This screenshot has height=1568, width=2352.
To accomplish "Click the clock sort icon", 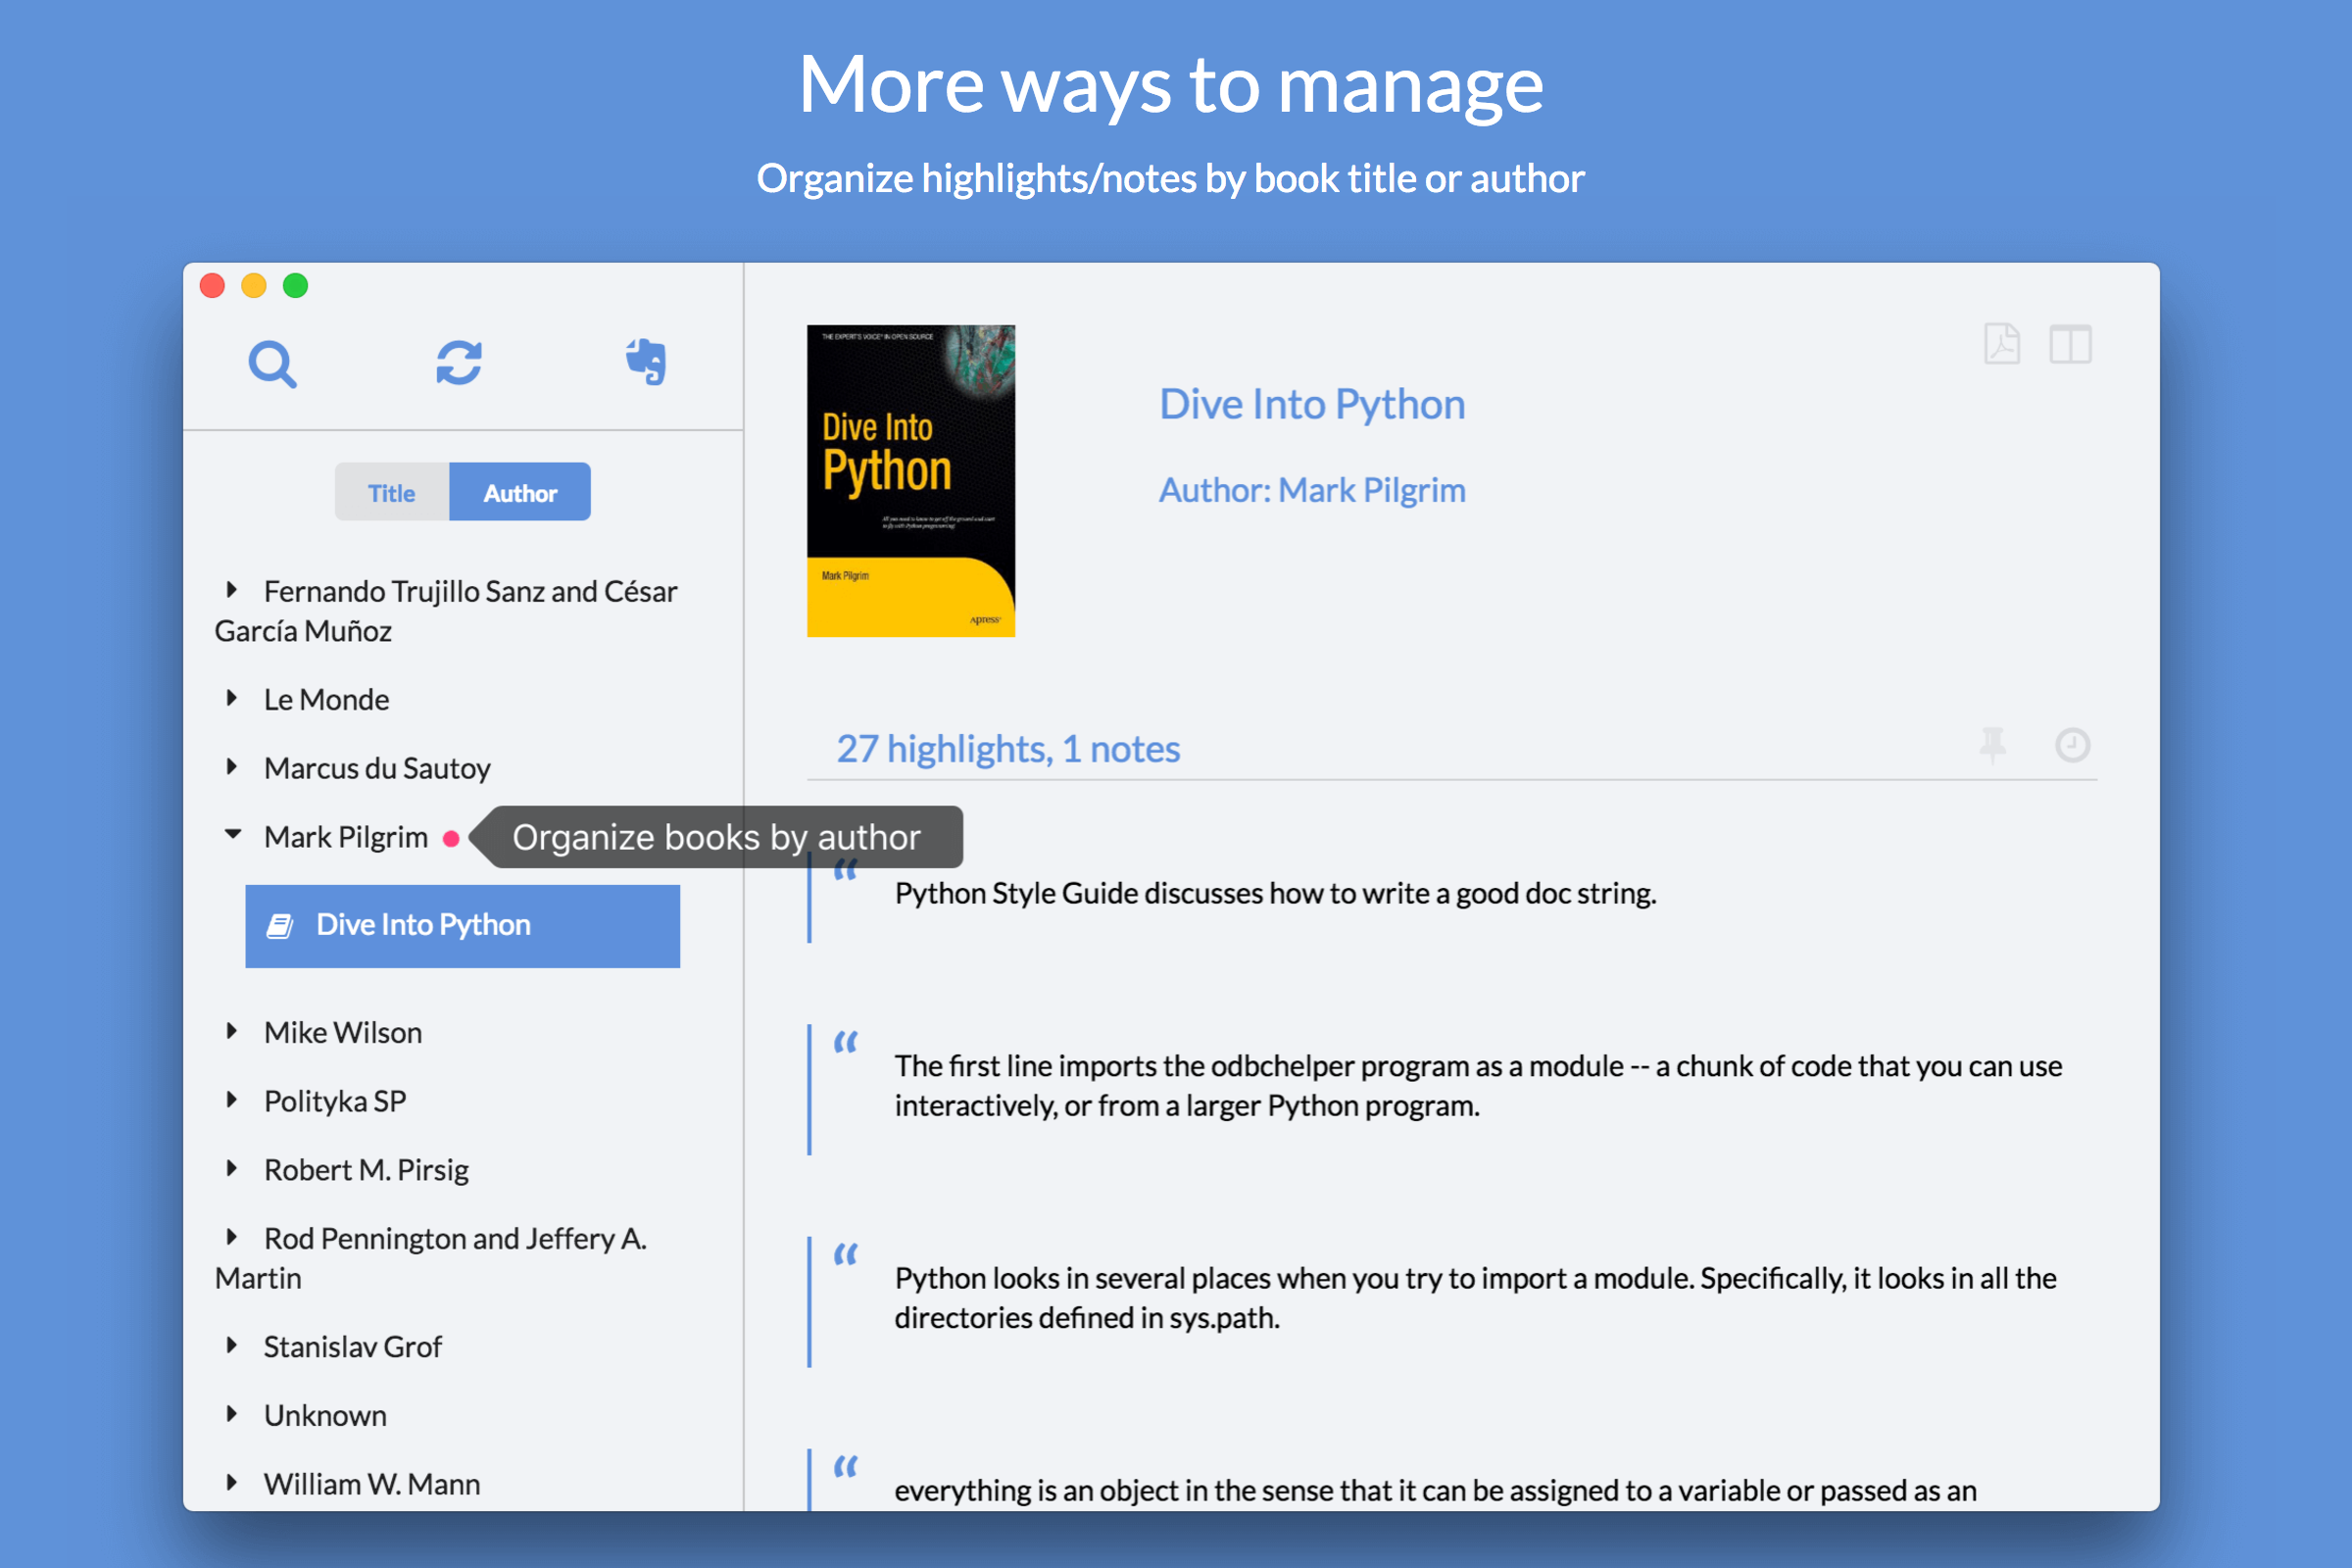I will [2072, 745].
